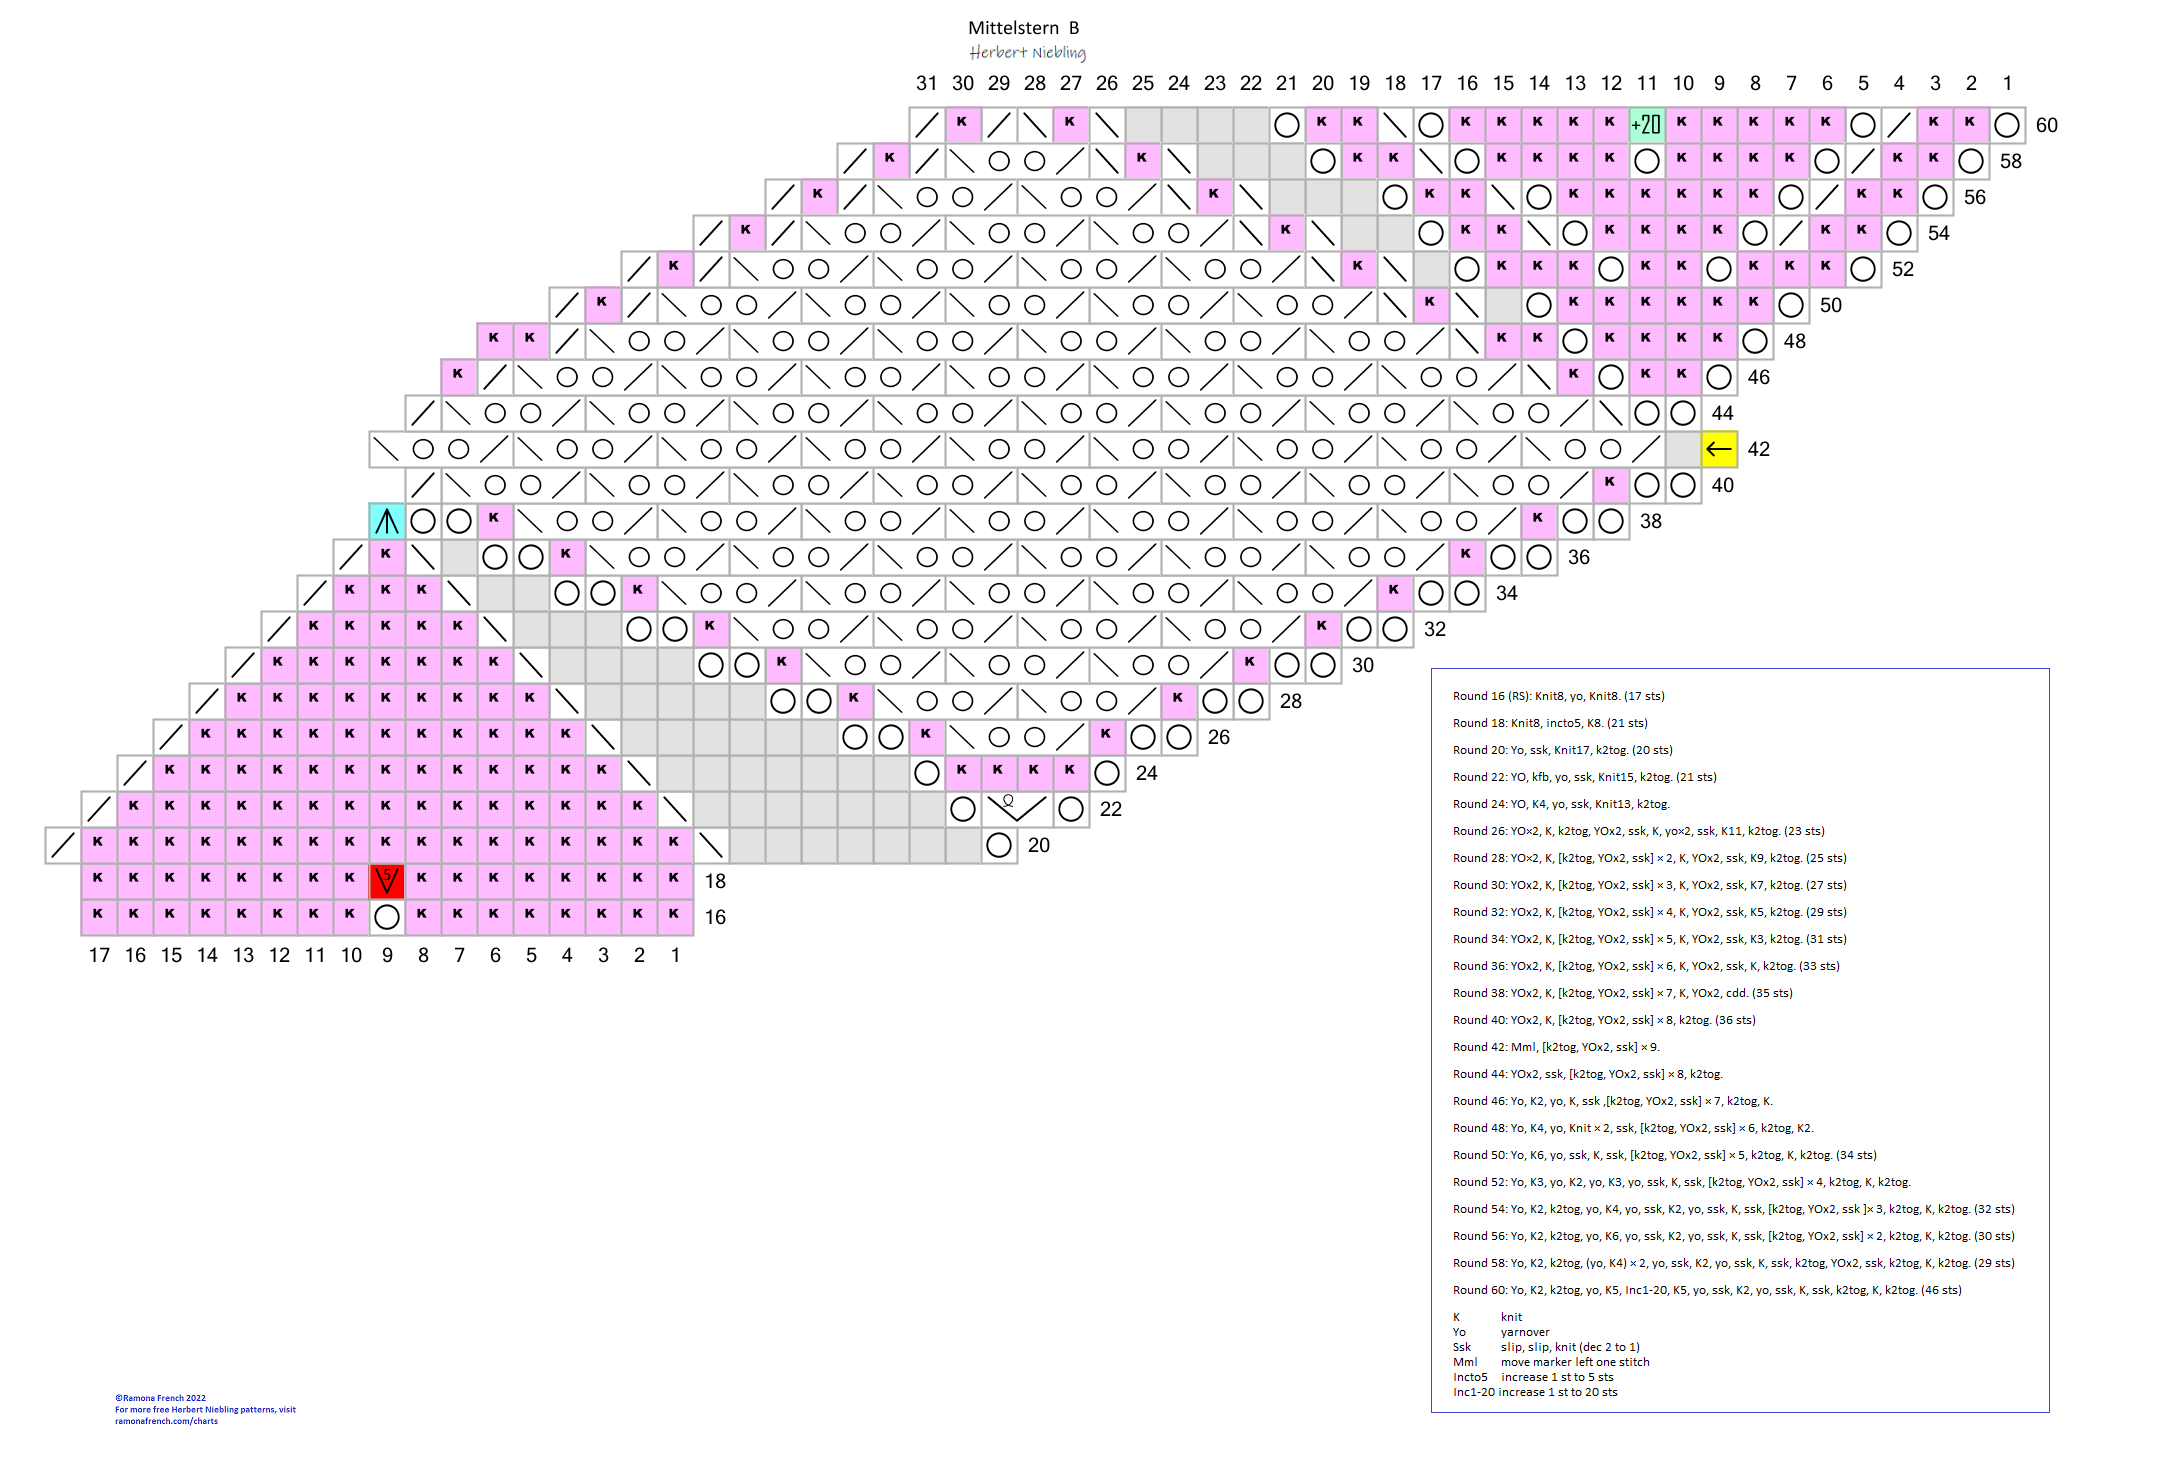The width and height of the screenshot is (2160, 1464).
Task: Select the Round 60 written instruction line
Action: (x=1706, y=1290)
